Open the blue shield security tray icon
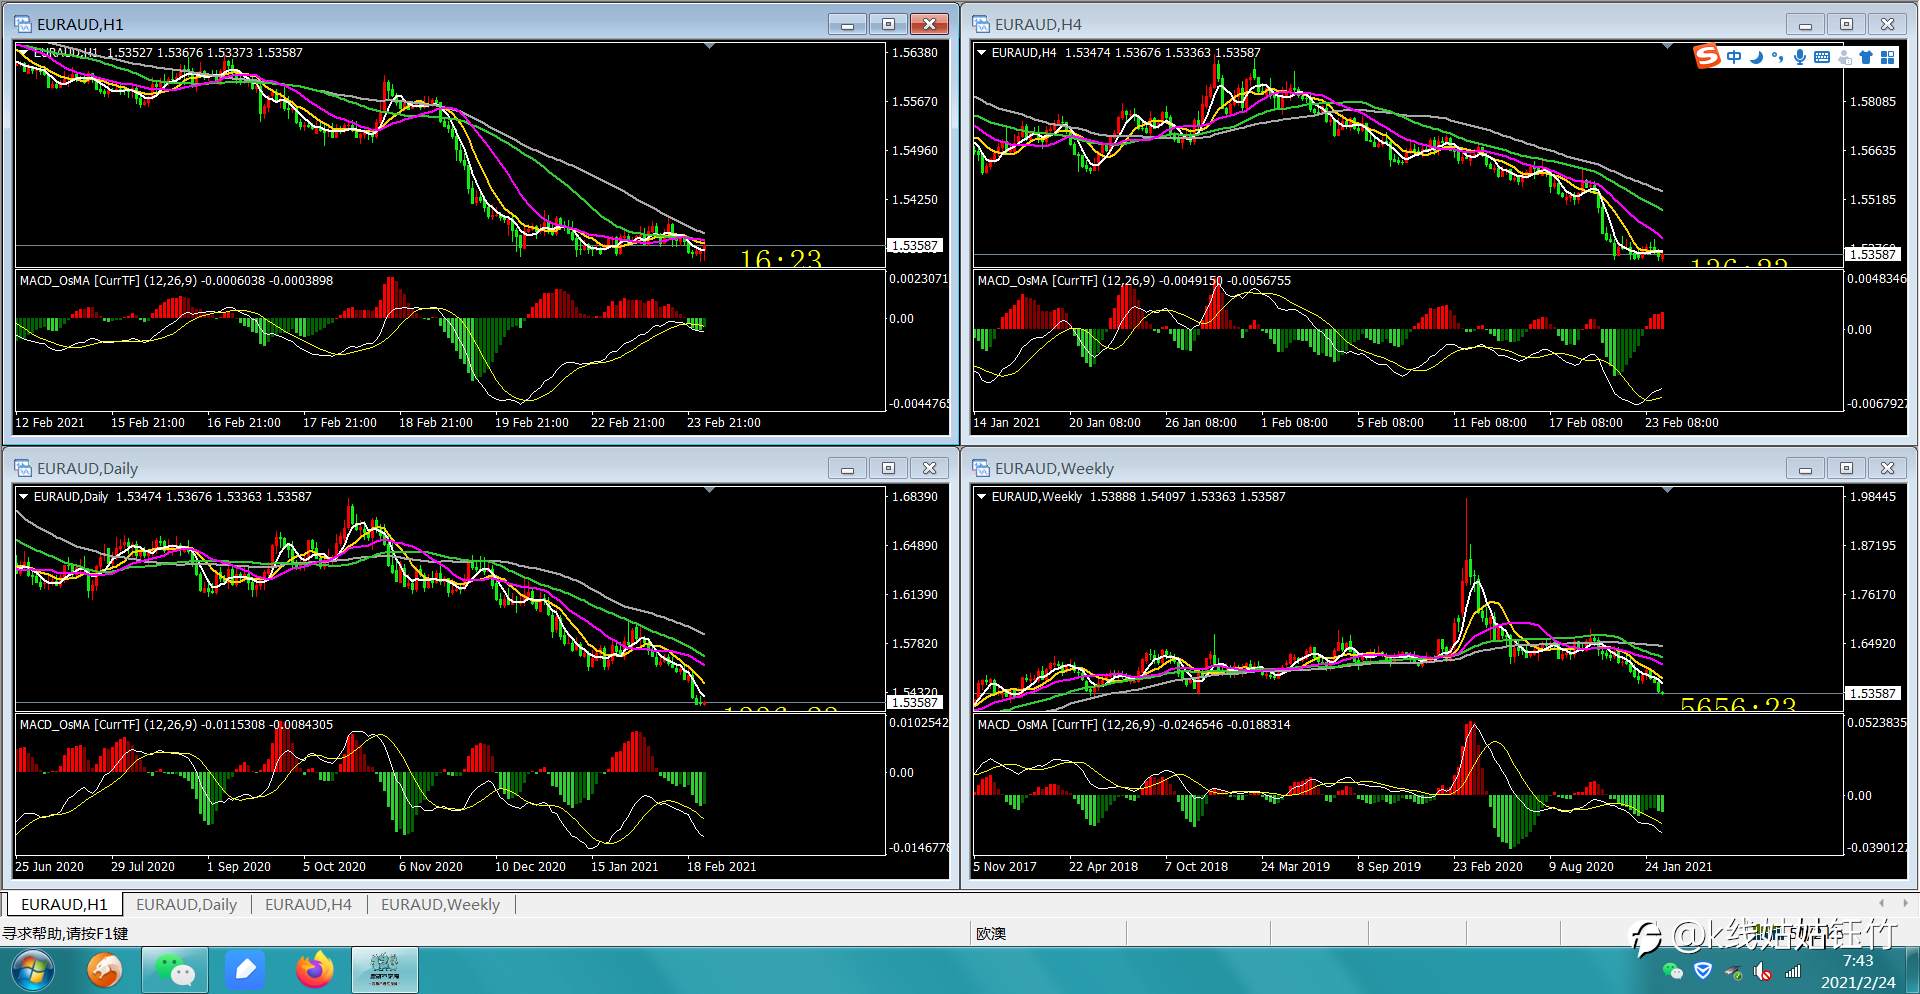Image resolution: width=1920 pixels, height=994 pixels. (1703, 971)
